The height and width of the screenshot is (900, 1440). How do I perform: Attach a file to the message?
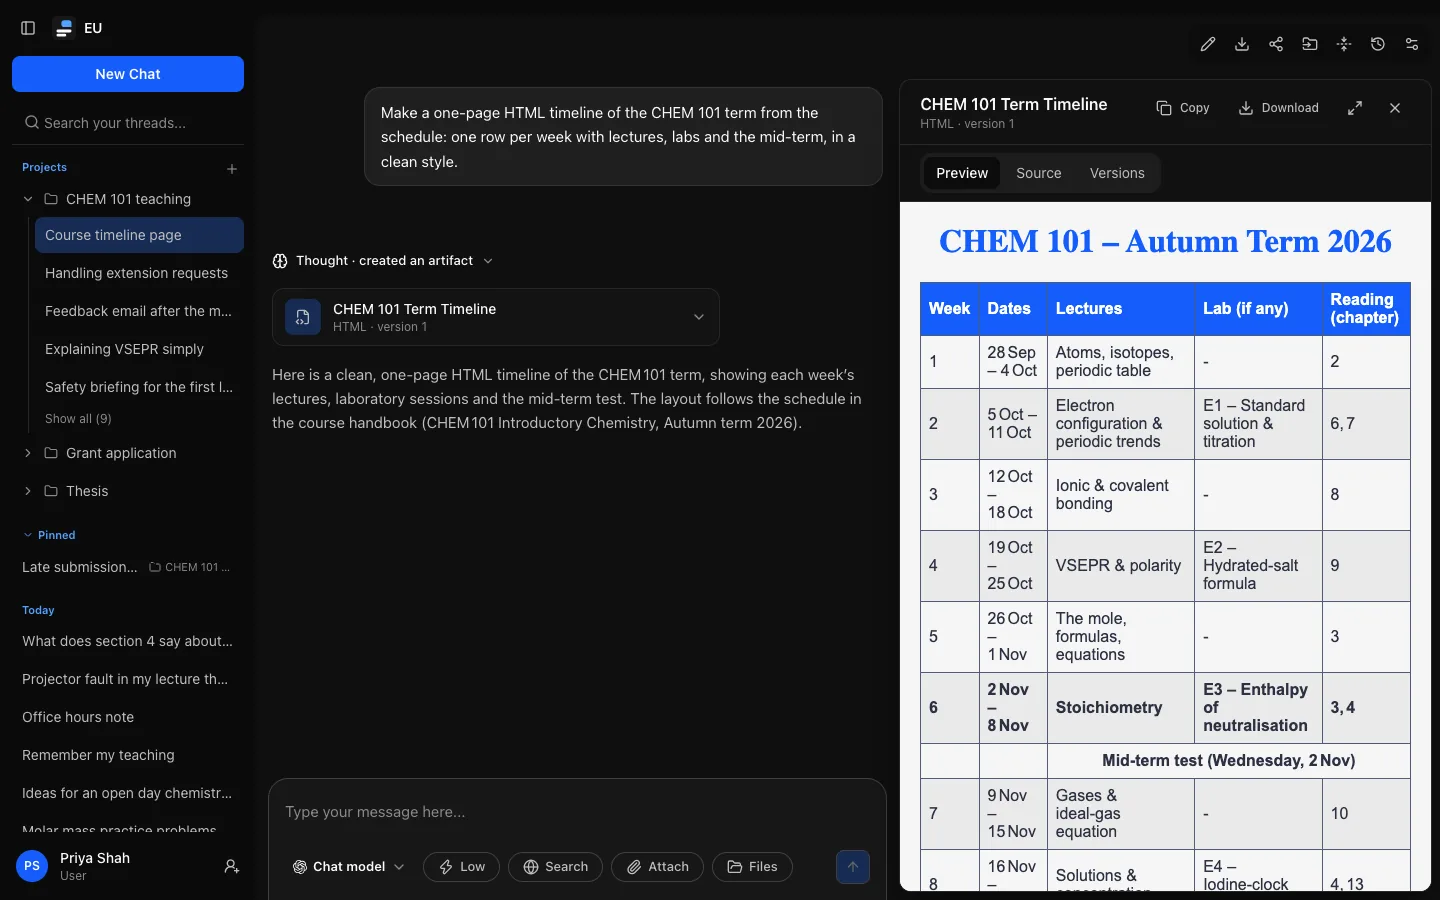[x=657, y=867]
